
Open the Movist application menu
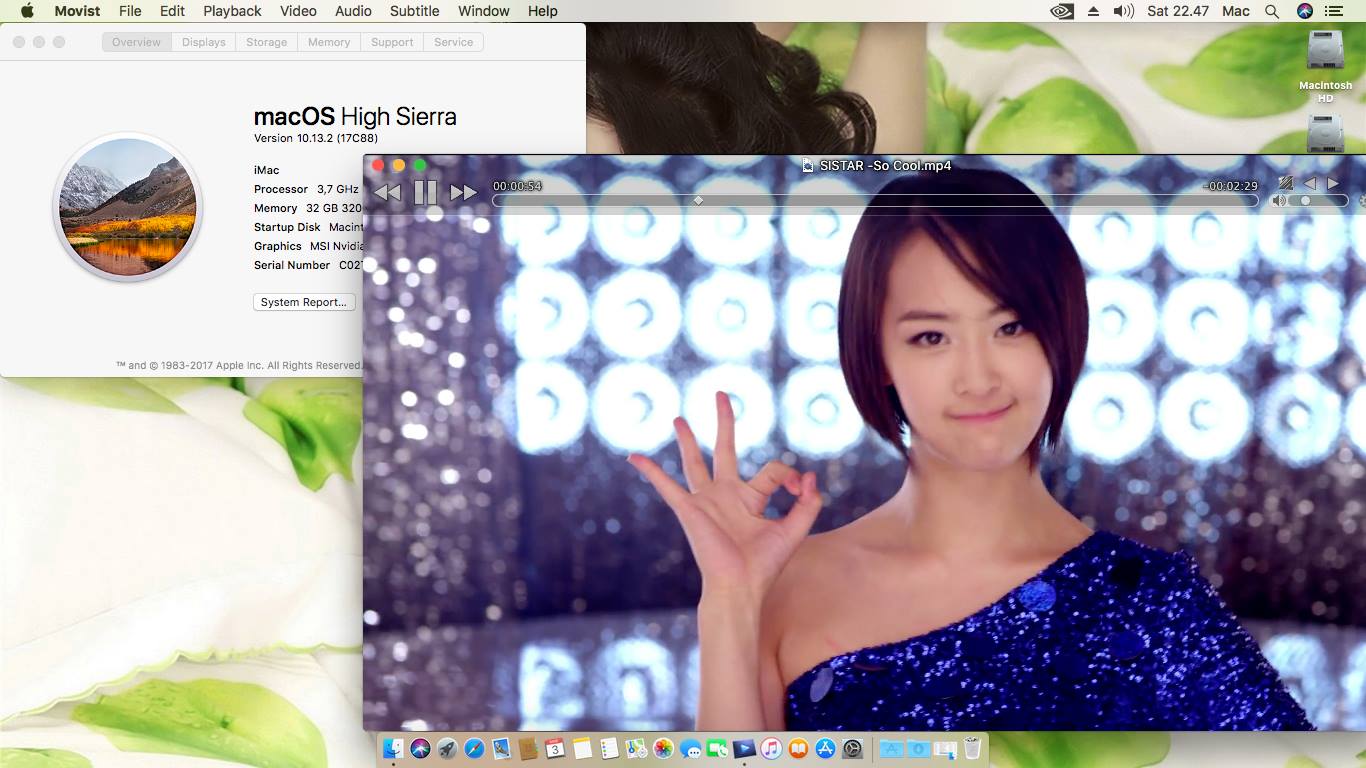click(x=77, y=11)
